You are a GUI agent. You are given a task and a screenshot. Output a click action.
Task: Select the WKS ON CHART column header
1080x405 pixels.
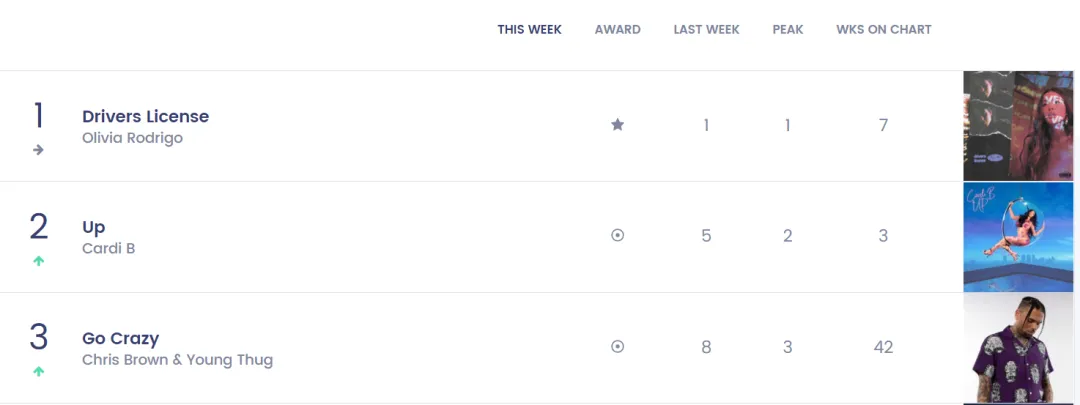[x=884, y=30]
